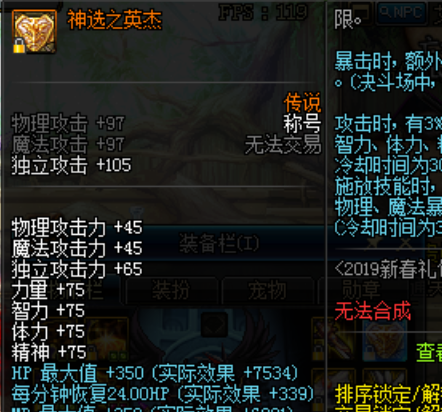Switch to the 装扮 tab

(x=171, y=290)
